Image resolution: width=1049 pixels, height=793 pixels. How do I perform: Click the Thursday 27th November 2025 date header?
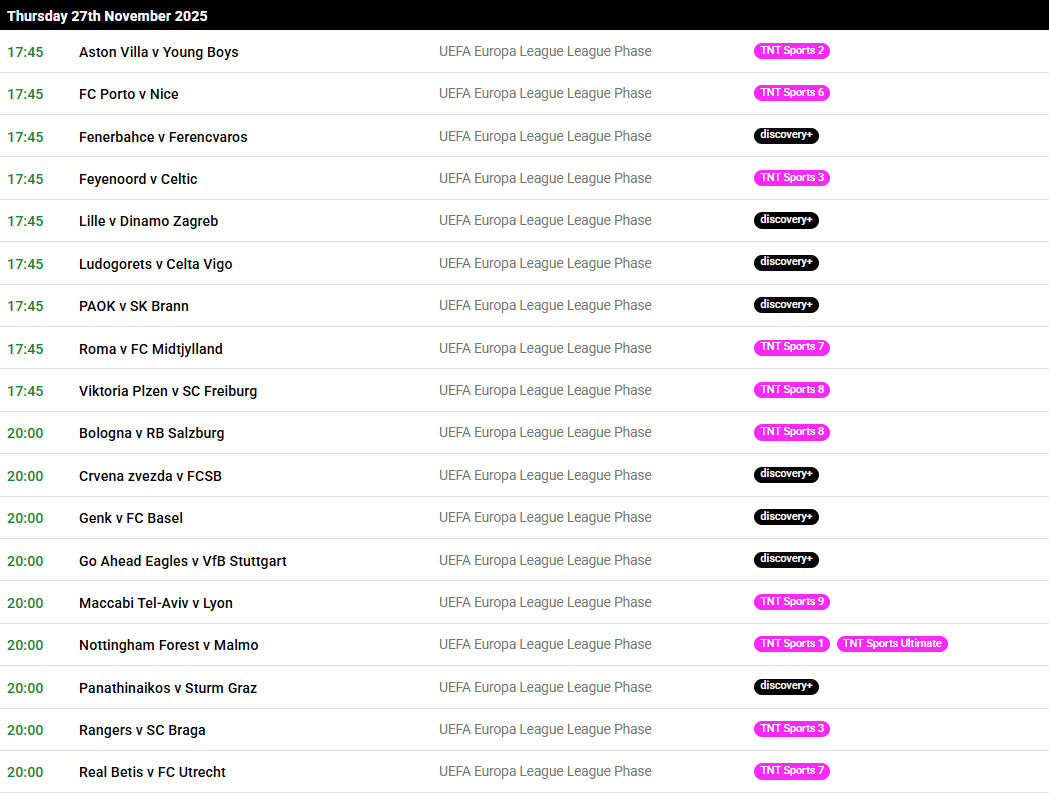point(107,16)
